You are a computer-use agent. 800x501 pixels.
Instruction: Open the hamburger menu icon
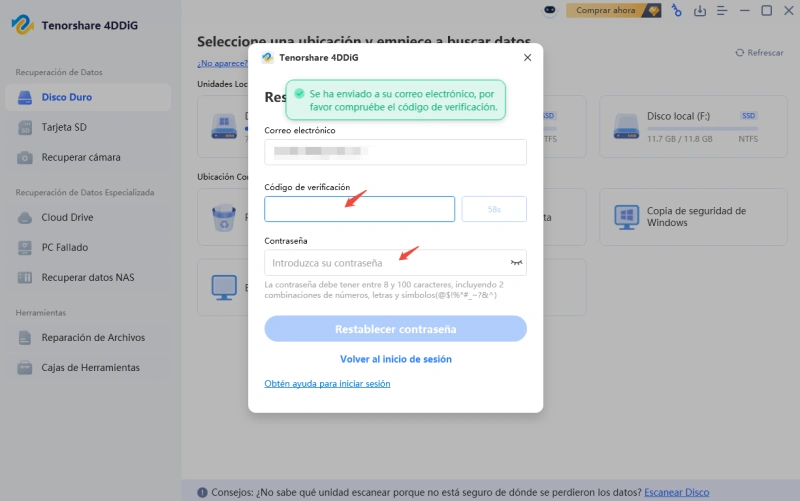tap(722, 10)
